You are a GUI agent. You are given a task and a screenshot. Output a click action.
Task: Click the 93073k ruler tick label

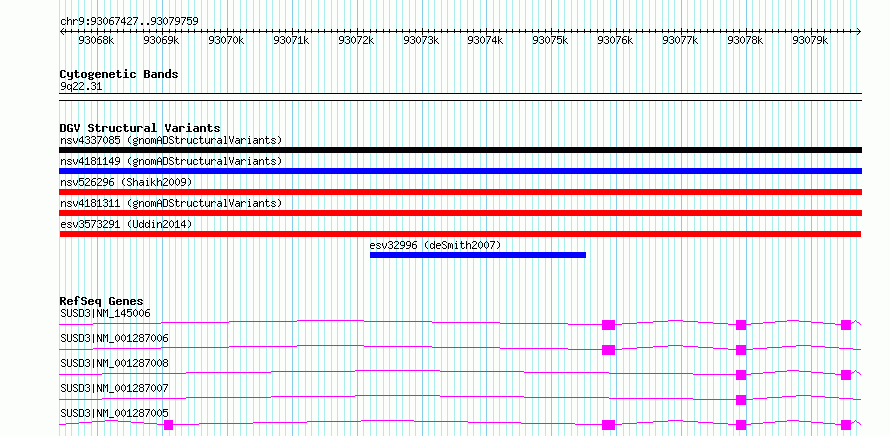click(421, 40)
